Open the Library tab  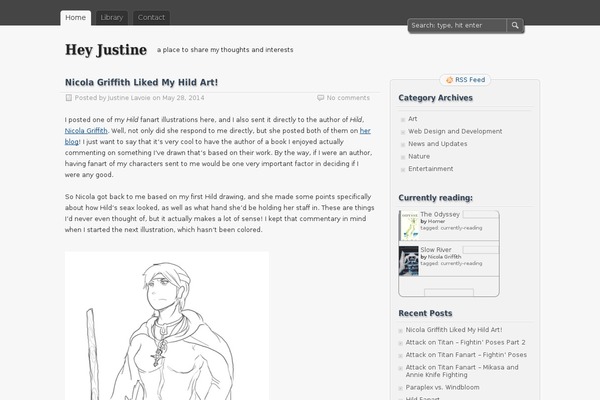coord(112,18)
